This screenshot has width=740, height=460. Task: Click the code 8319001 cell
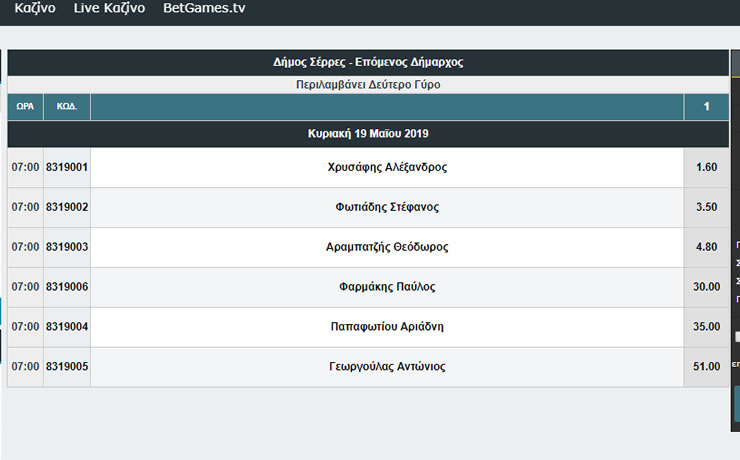pyautogui.click(x=67, y=167)
